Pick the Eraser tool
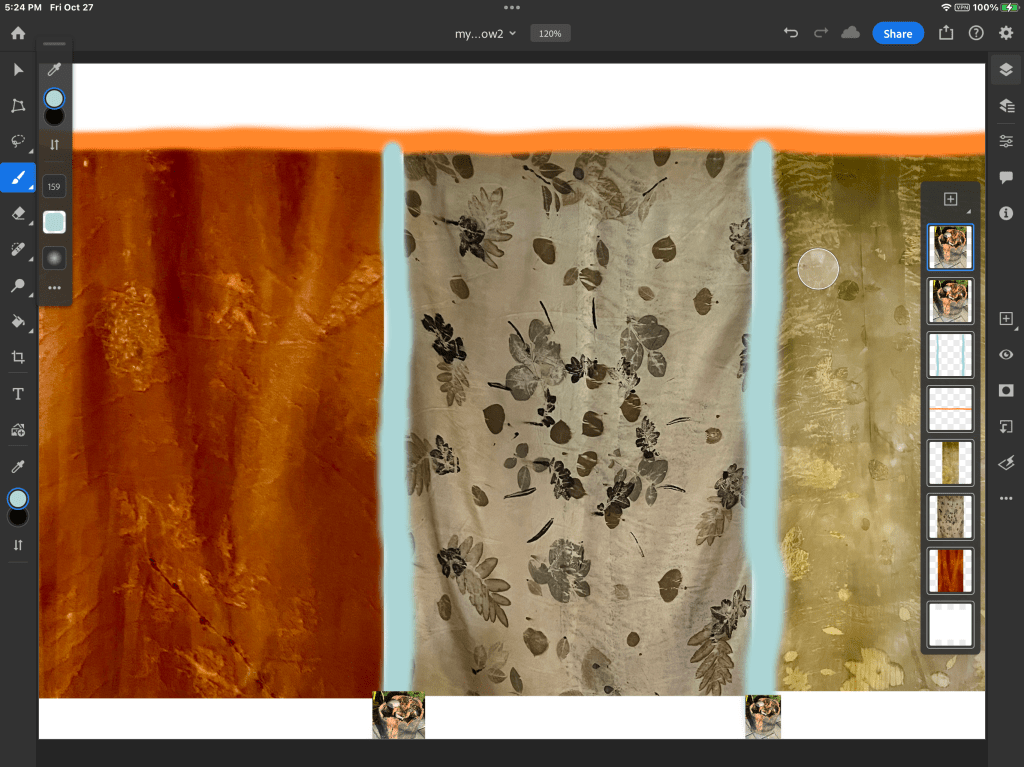Image resolution: width=1024 pixels, height=767 pixels. tap(18, 213)
